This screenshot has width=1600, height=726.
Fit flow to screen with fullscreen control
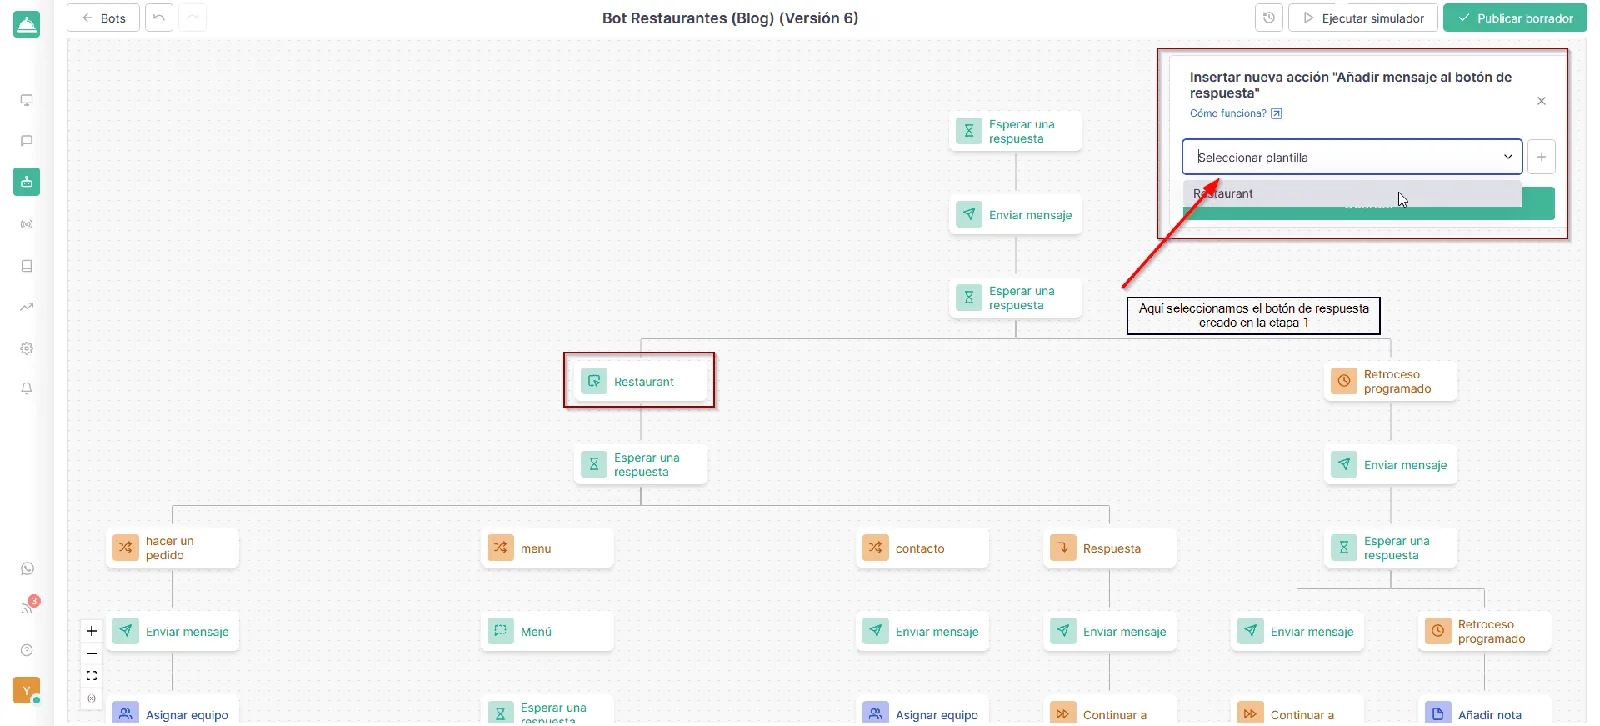(x=92, y=675)
